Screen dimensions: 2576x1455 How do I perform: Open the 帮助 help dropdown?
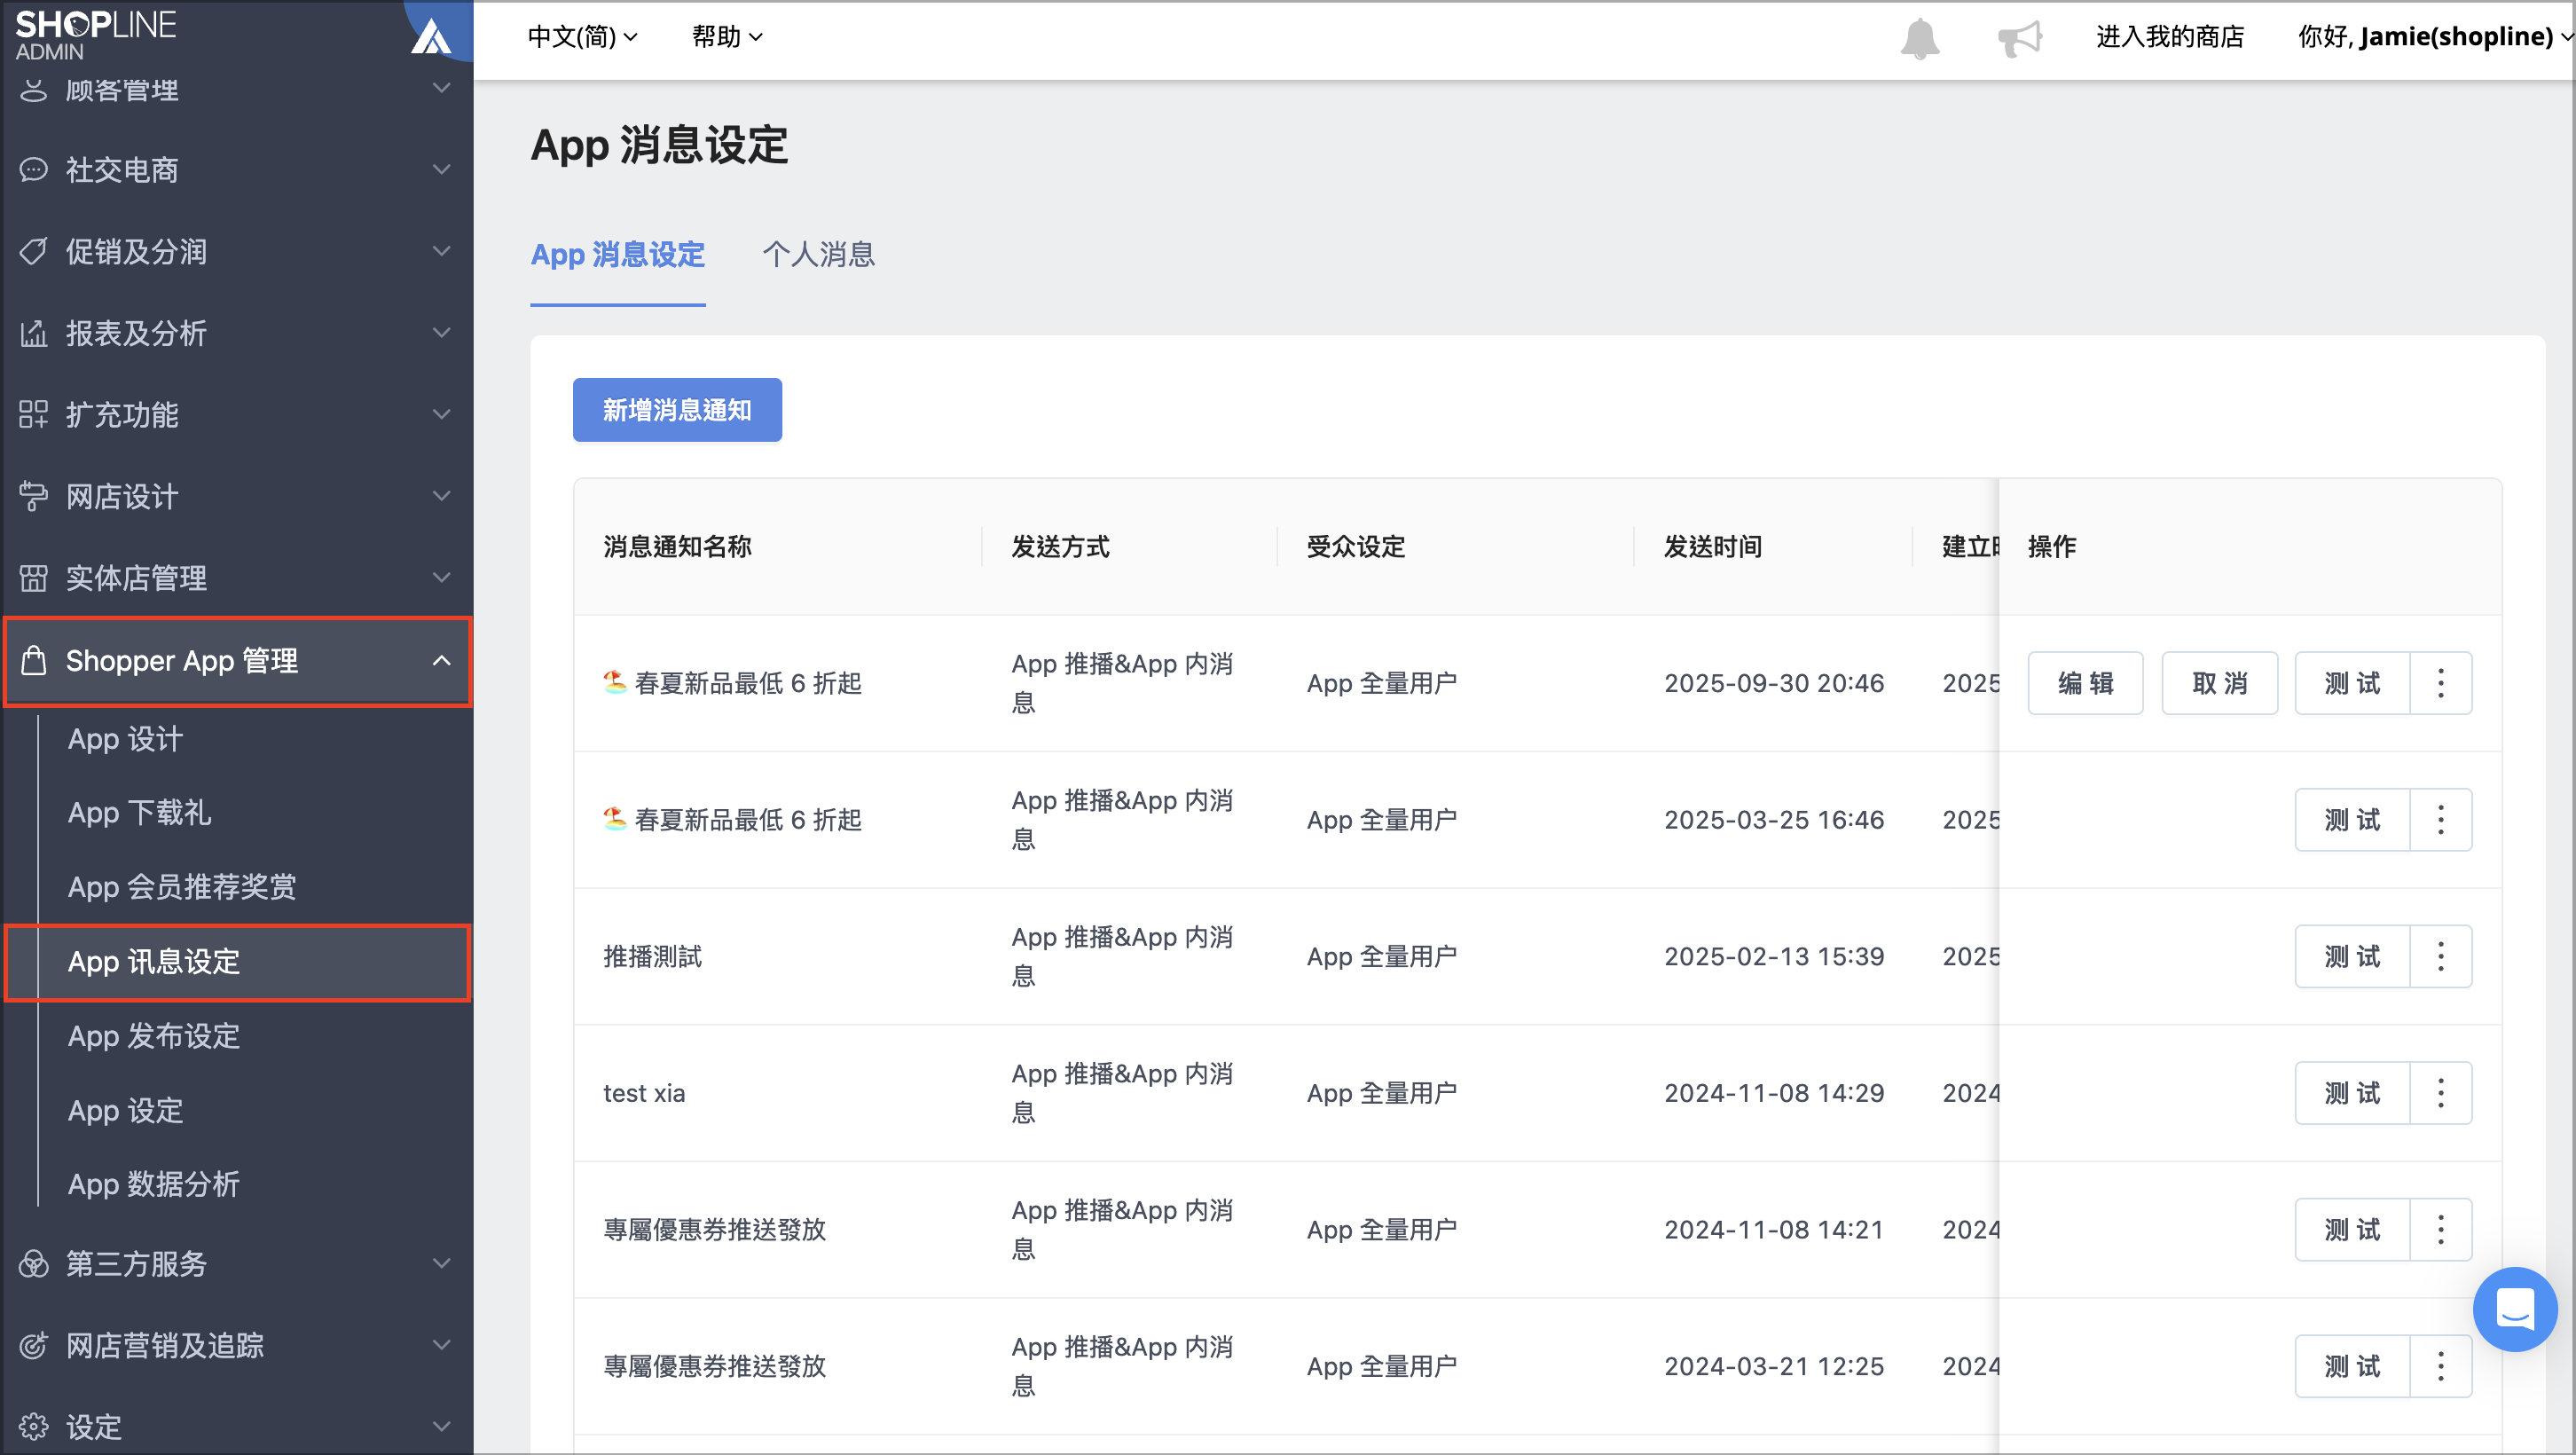pyautogui.click(x=727, y=37)
